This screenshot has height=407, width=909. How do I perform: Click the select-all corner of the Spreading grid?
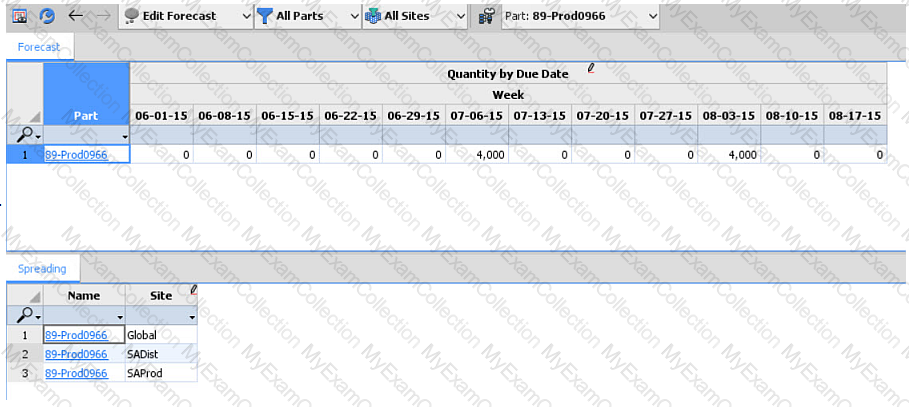[x=25, y=295]
